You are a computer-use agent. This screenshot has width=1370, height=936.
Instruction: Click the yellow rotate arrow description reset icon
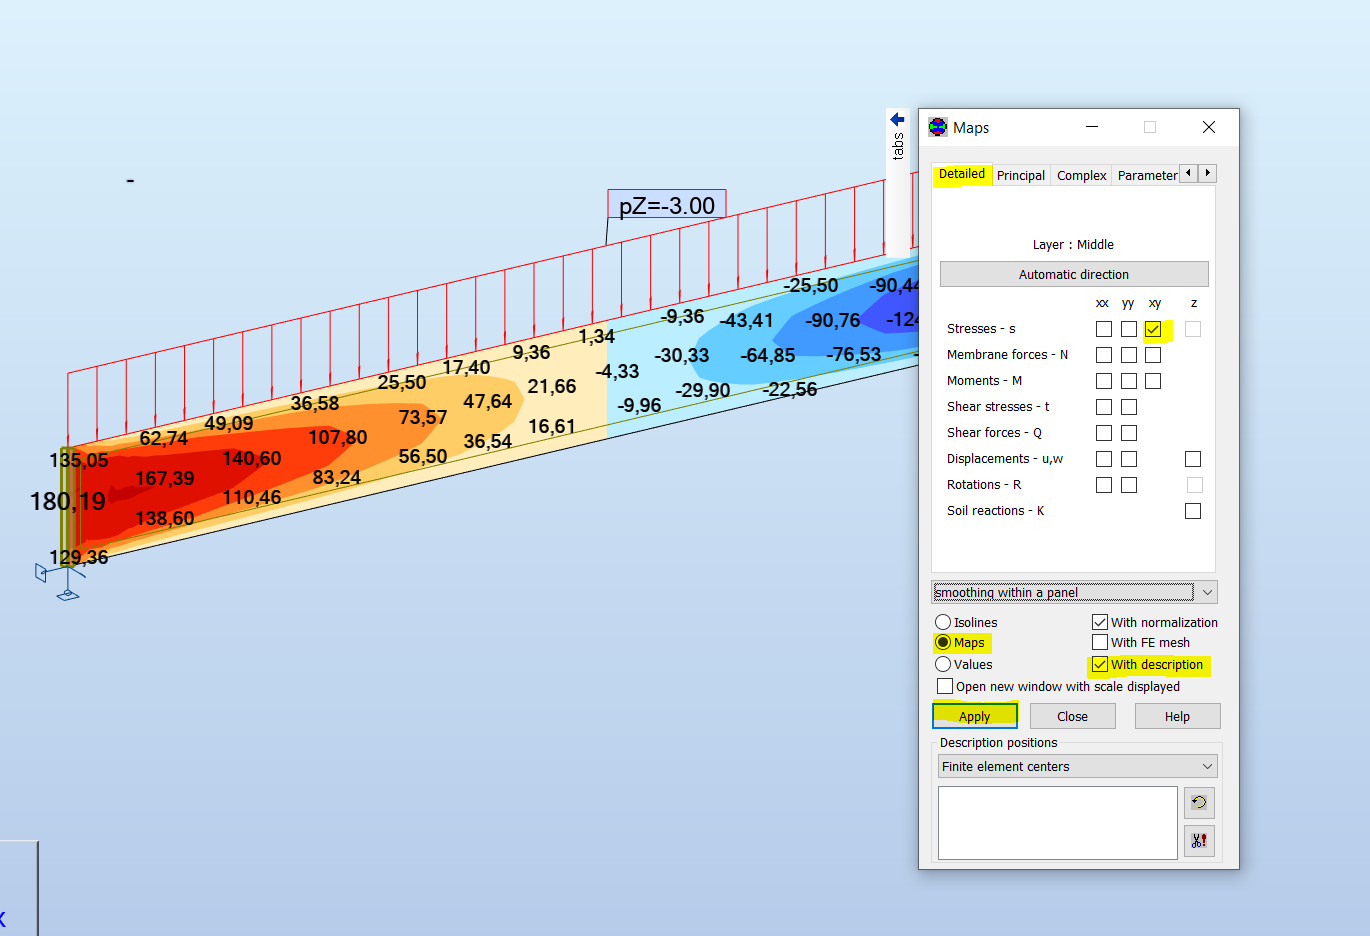pyautogui.click(x=1199, y=802)
